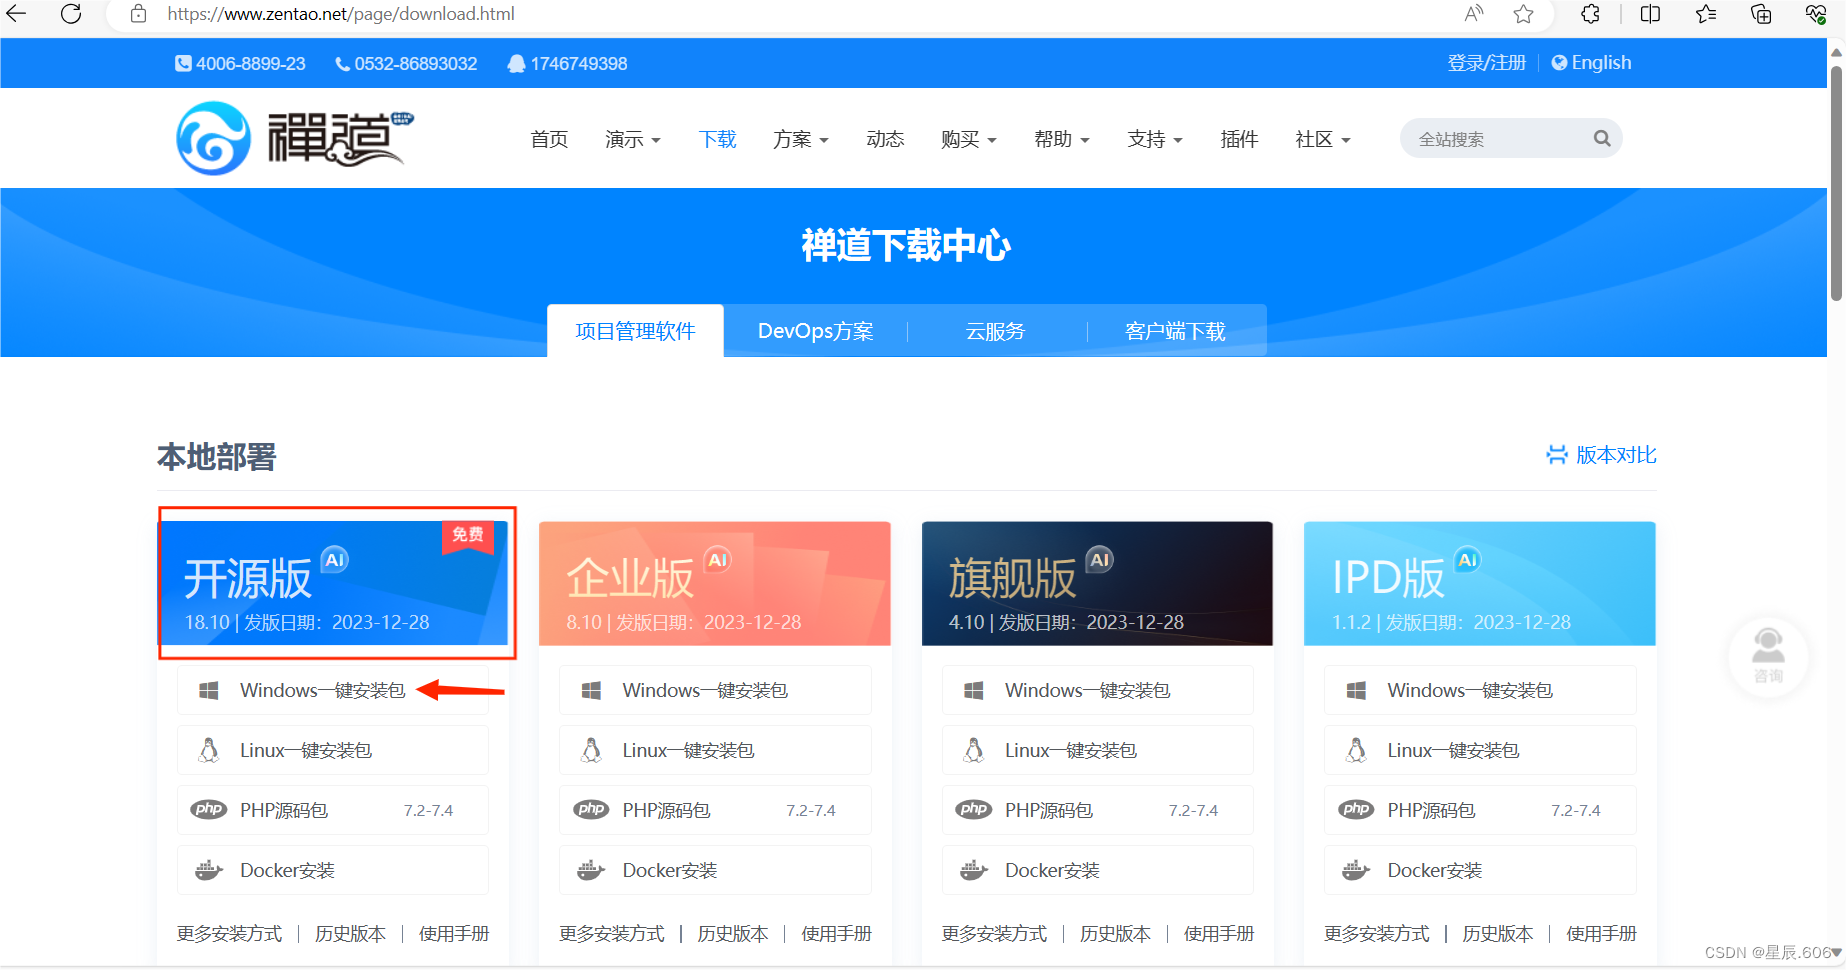This screenshot has height=970, width=1846.
Task: Expand the 帮助 dropdown menu
Action: (1062, 139)
